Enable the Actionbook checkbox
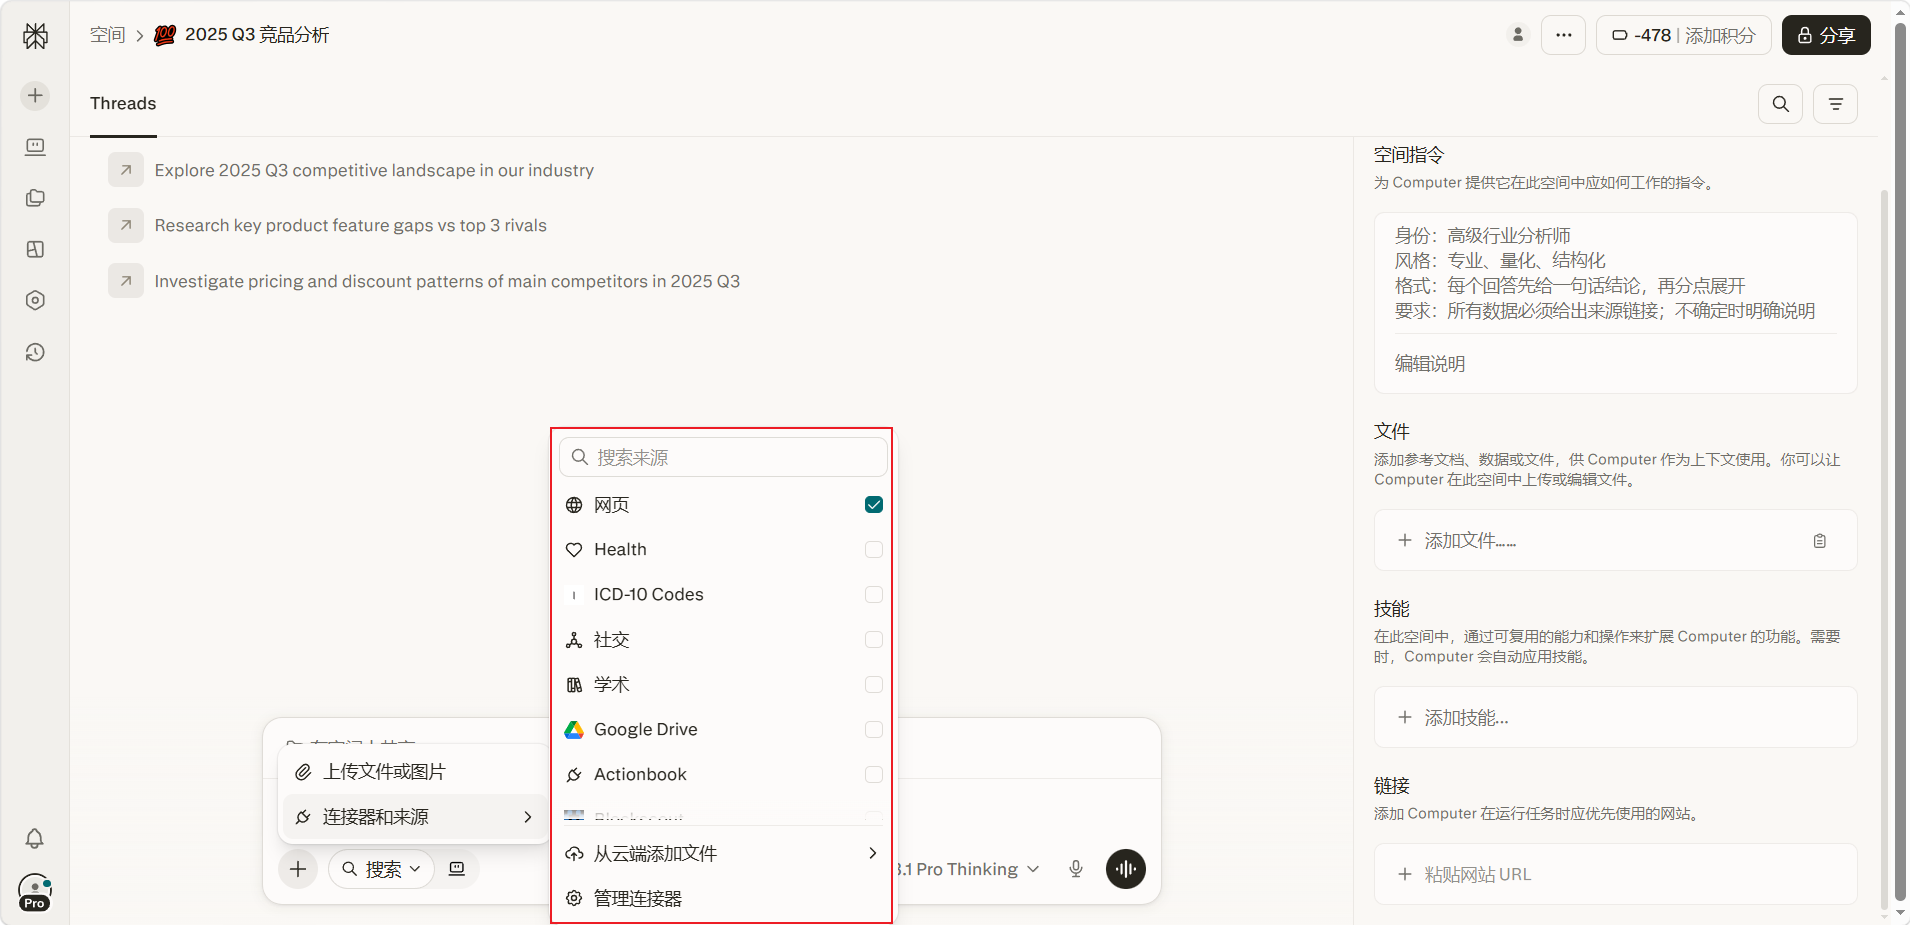 874,775
